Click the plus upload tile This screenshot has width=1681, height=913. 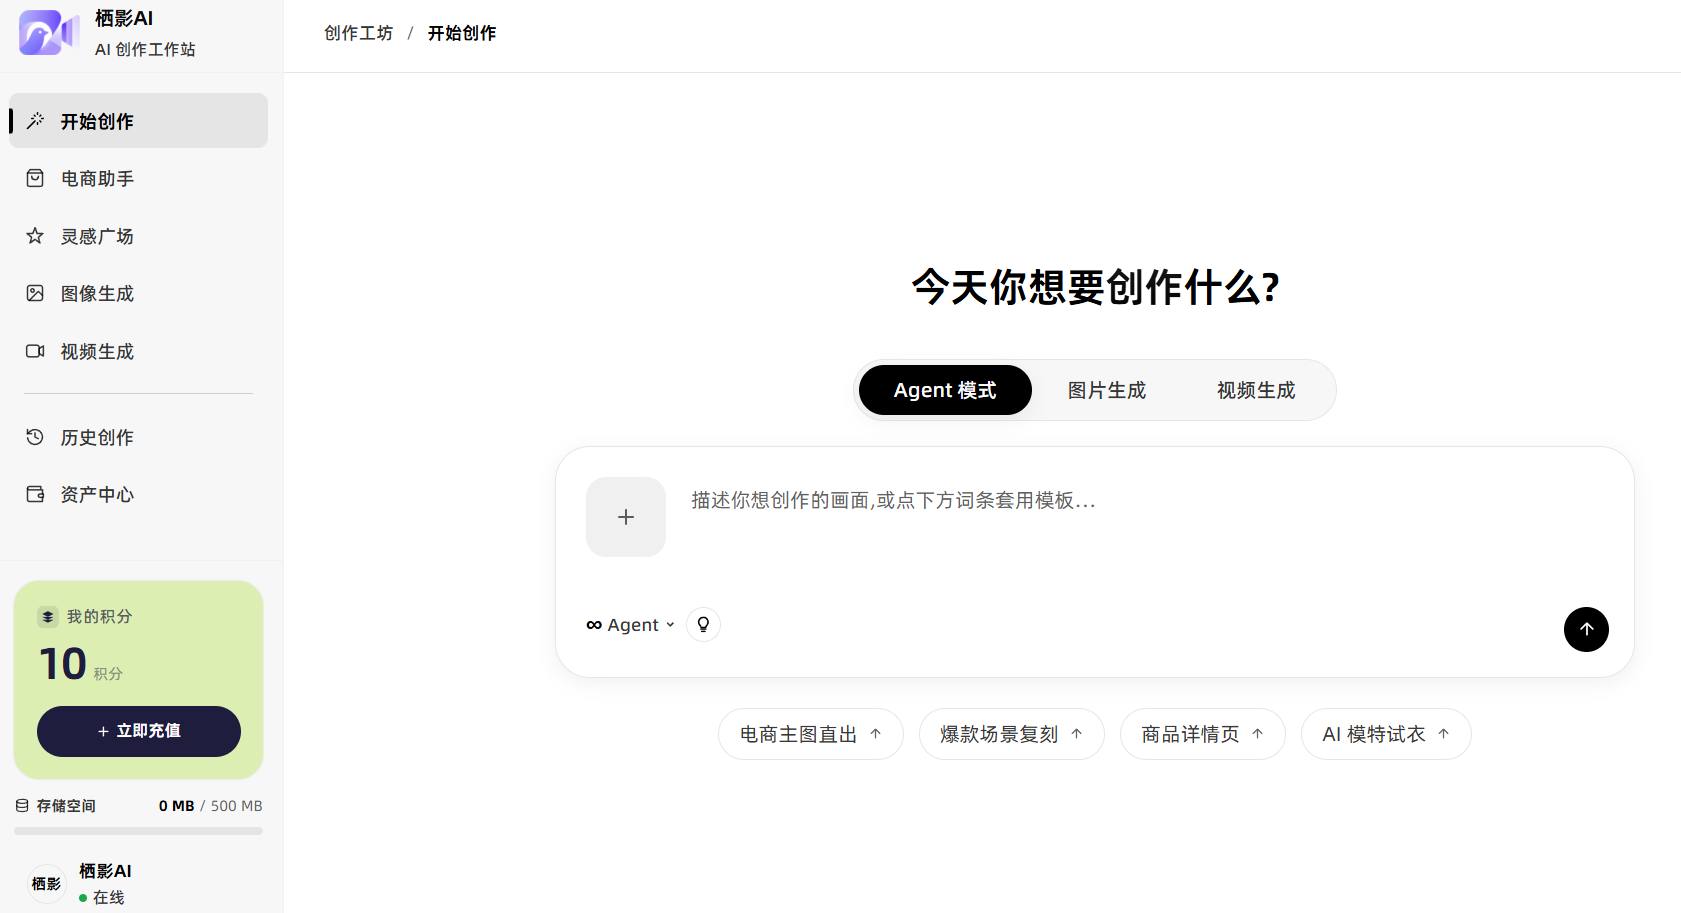coord(626,517)
